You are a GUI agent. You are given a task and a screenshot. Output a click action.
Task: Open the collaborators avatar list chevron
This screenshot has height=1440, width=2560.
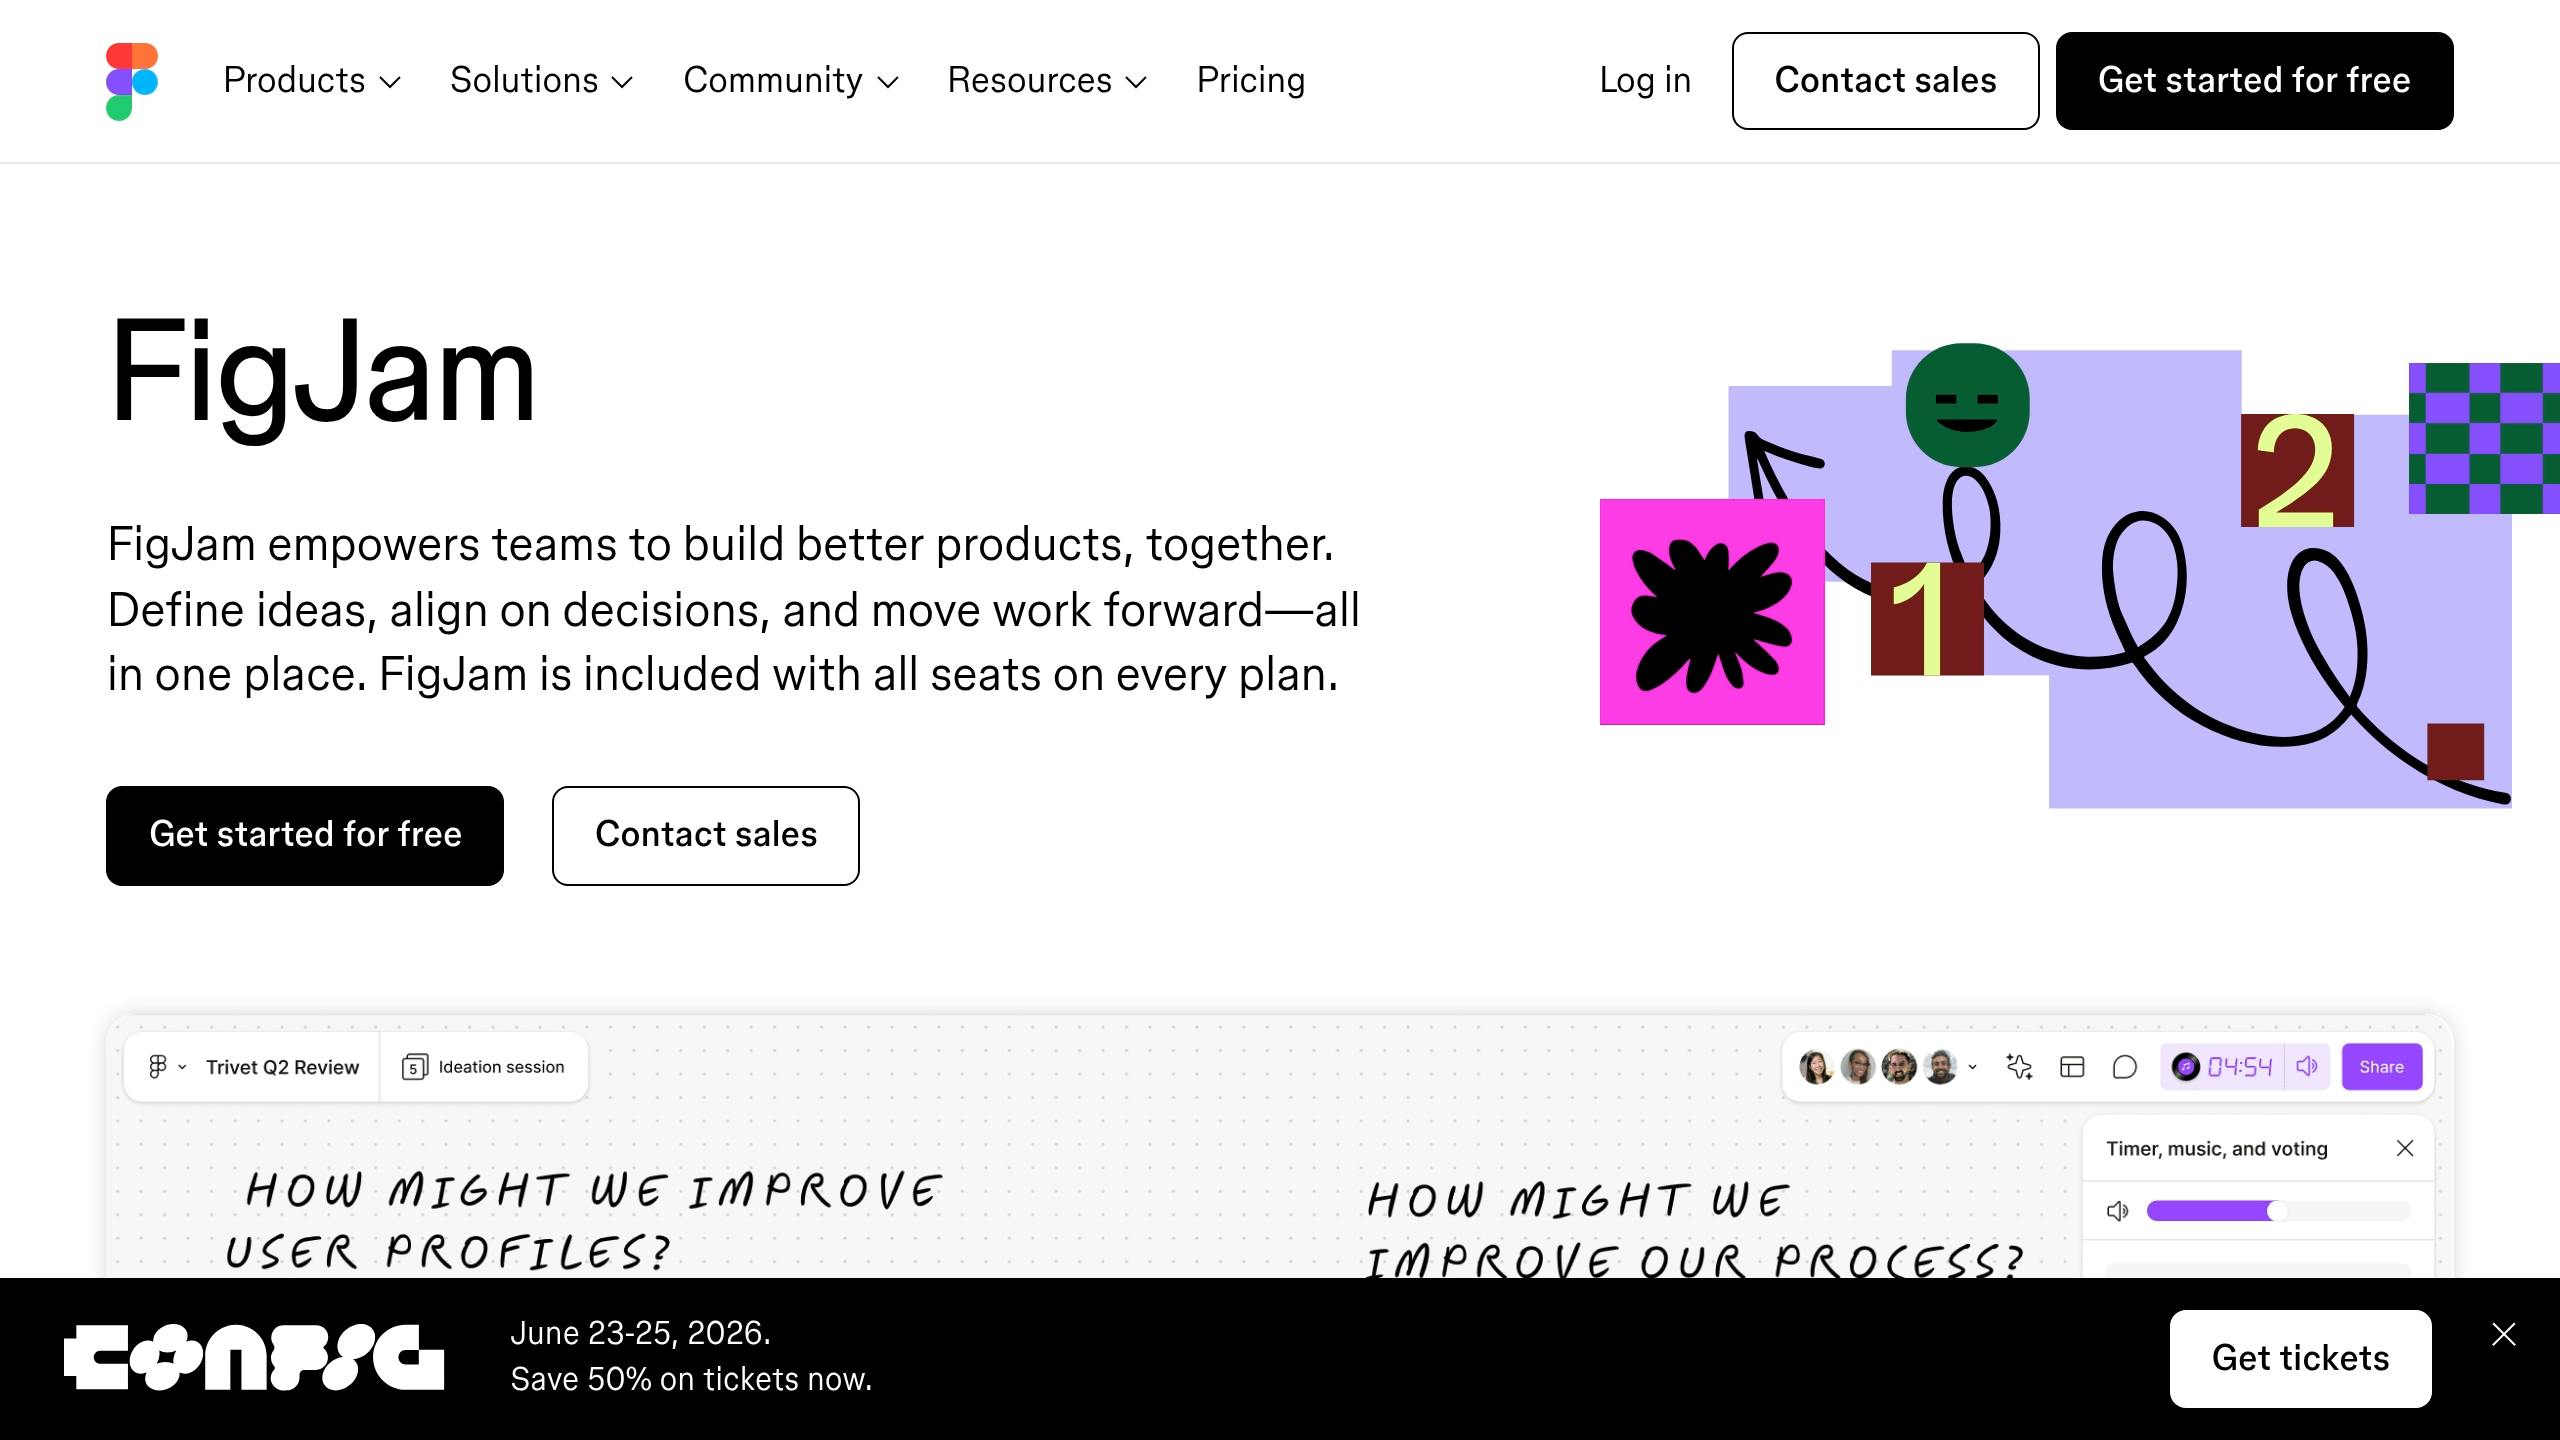[1972, 1067]
